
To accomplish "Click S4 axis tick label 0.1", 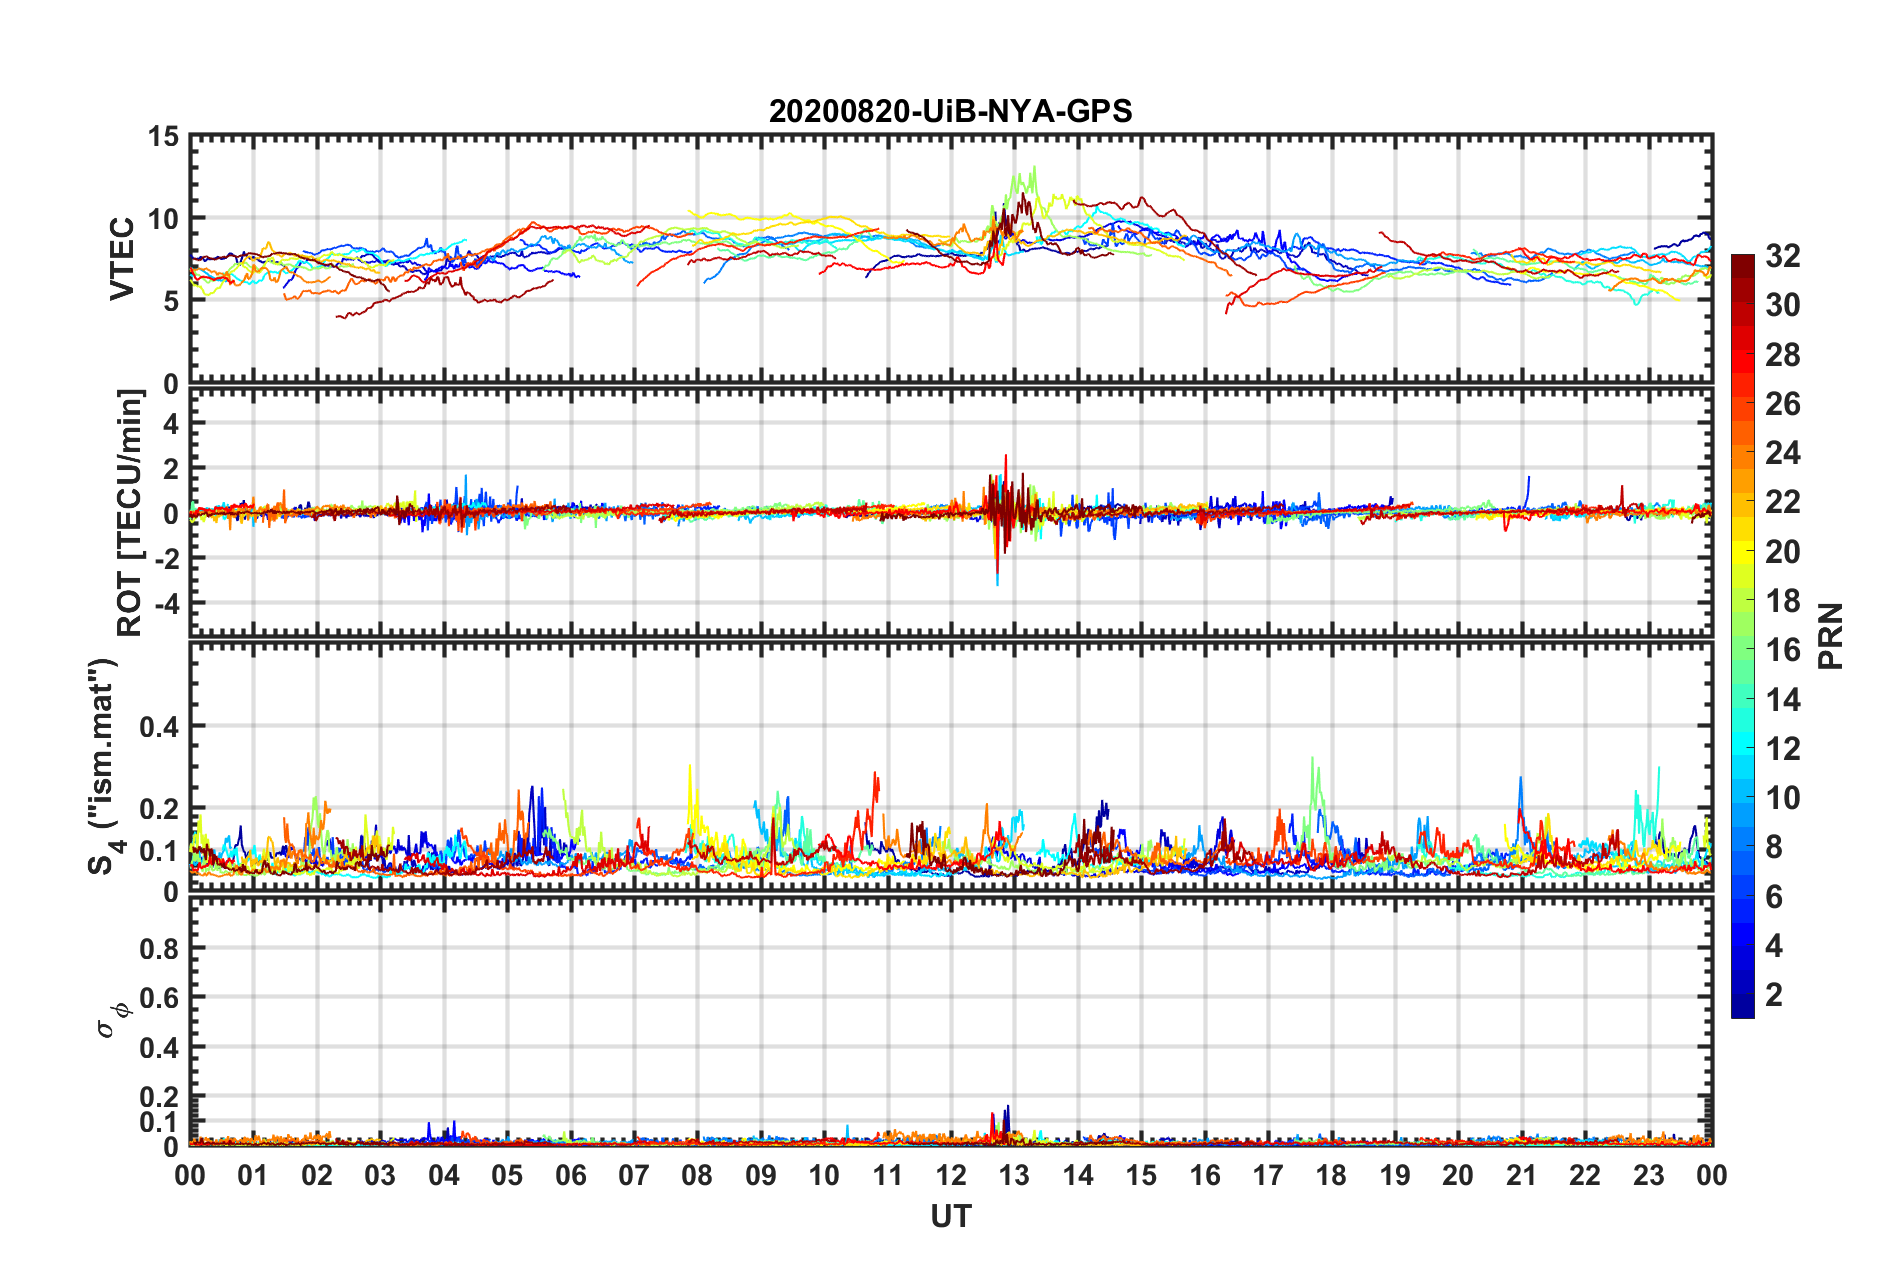I will (159, 851).
